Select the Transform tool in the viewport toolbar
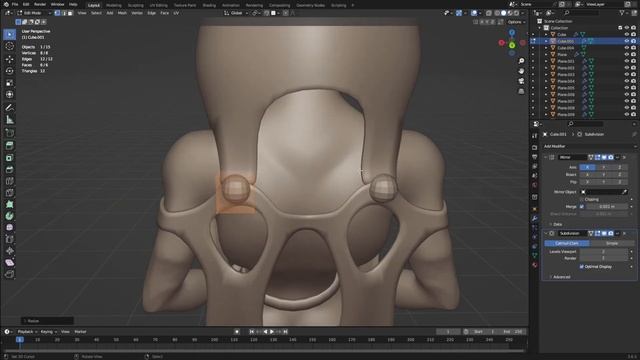 [9, 94]
